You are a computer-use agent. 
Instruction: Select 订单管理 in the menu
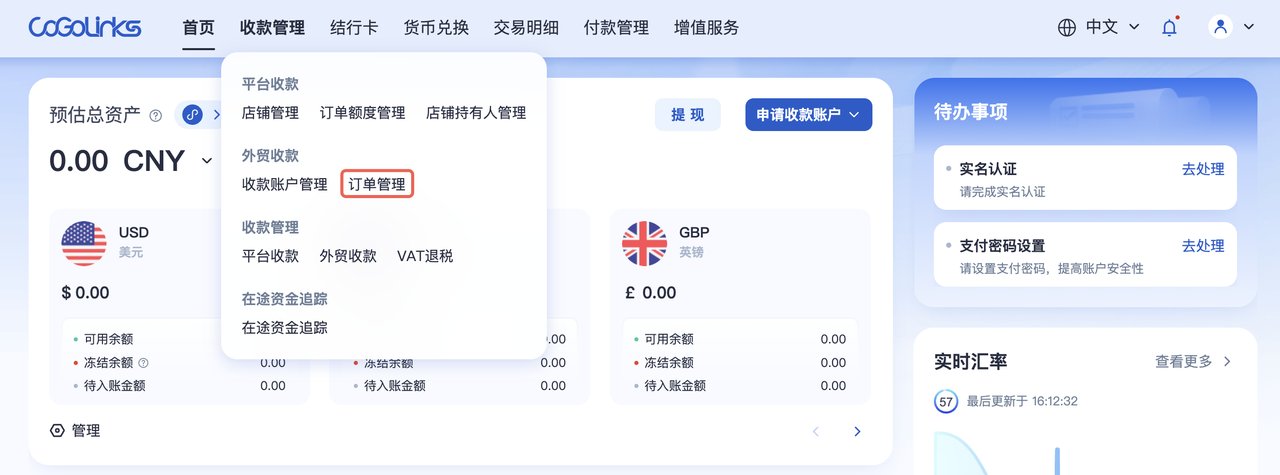coord(377,184)
